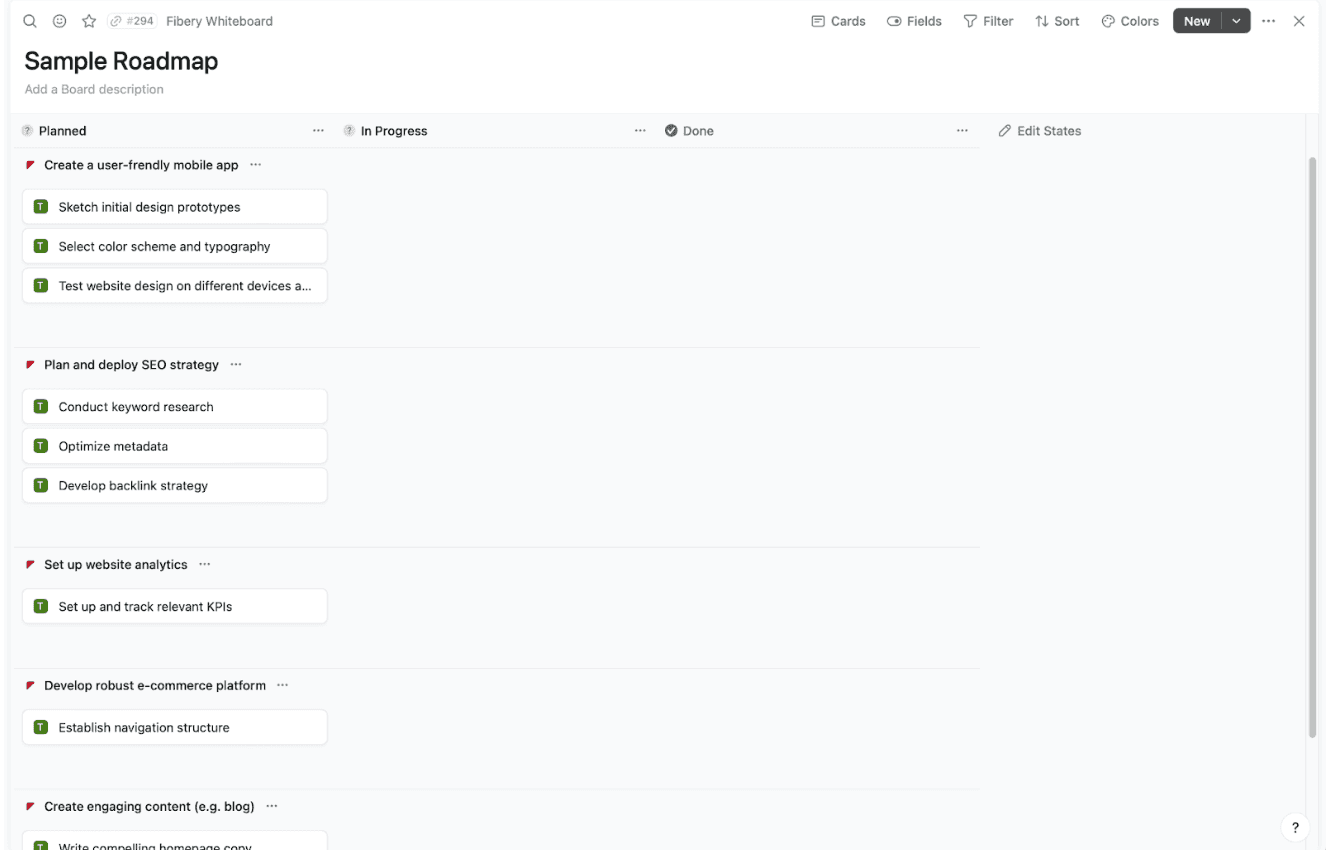Click the T icon on Conduct keyword research card
The height and width of the screenshot is (850, 1326).
[x=40, y=406]
